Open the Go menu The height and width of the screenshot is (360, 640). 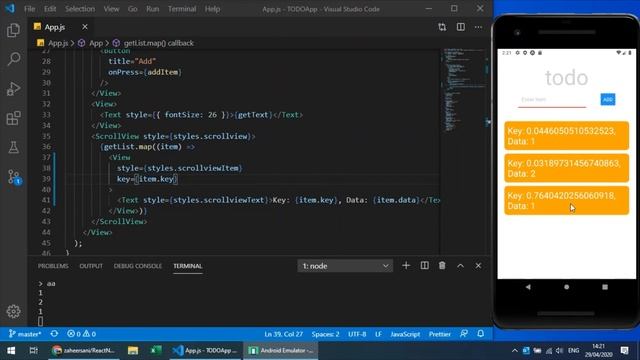pos(133,9)
